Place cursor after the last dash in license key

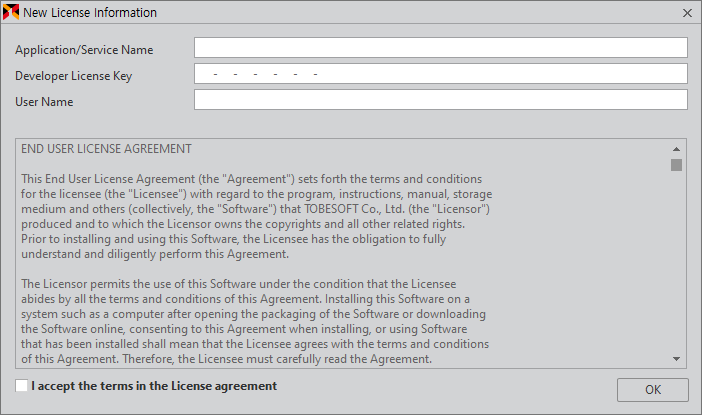321,74
